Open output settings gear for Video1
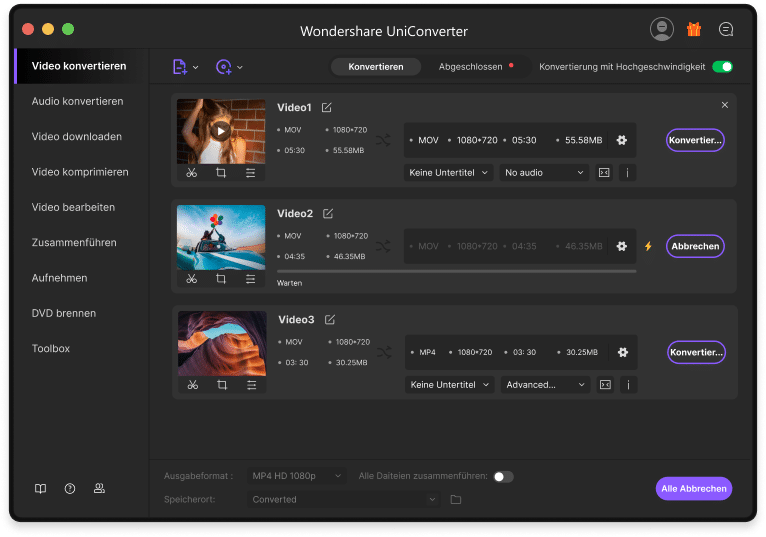The image size is (766, 537). coord(621,140)
